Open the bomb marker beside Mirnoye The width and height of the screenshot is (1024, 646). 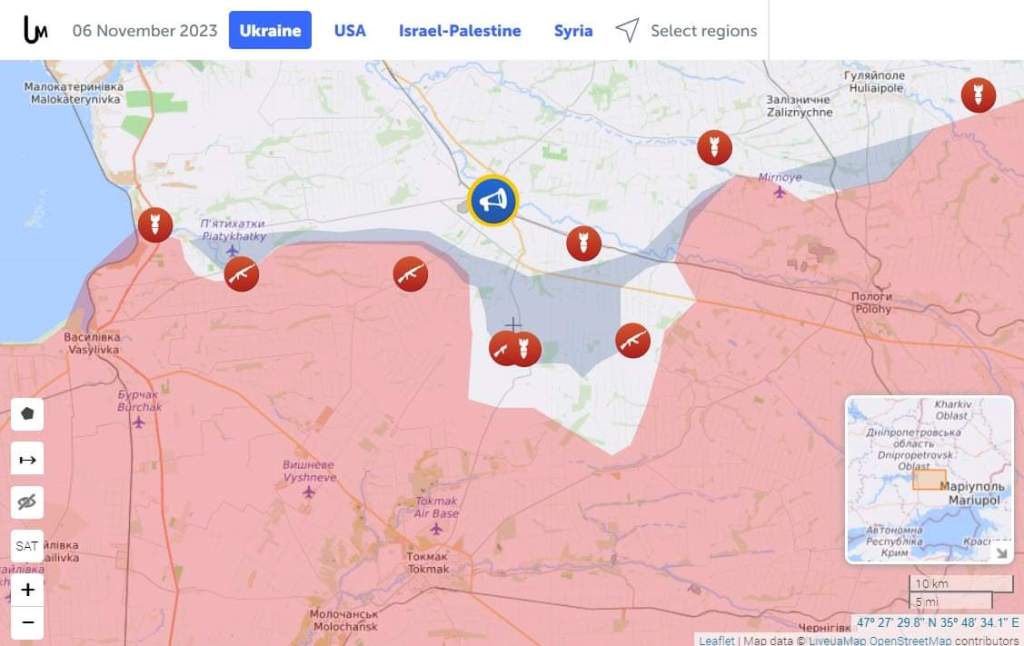click(714, 148)
